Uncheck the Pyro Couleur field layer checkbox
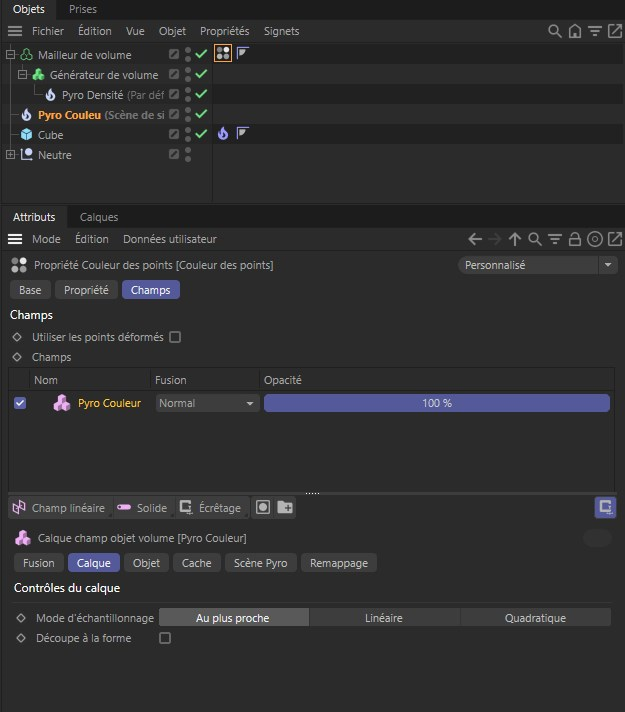 20,403
